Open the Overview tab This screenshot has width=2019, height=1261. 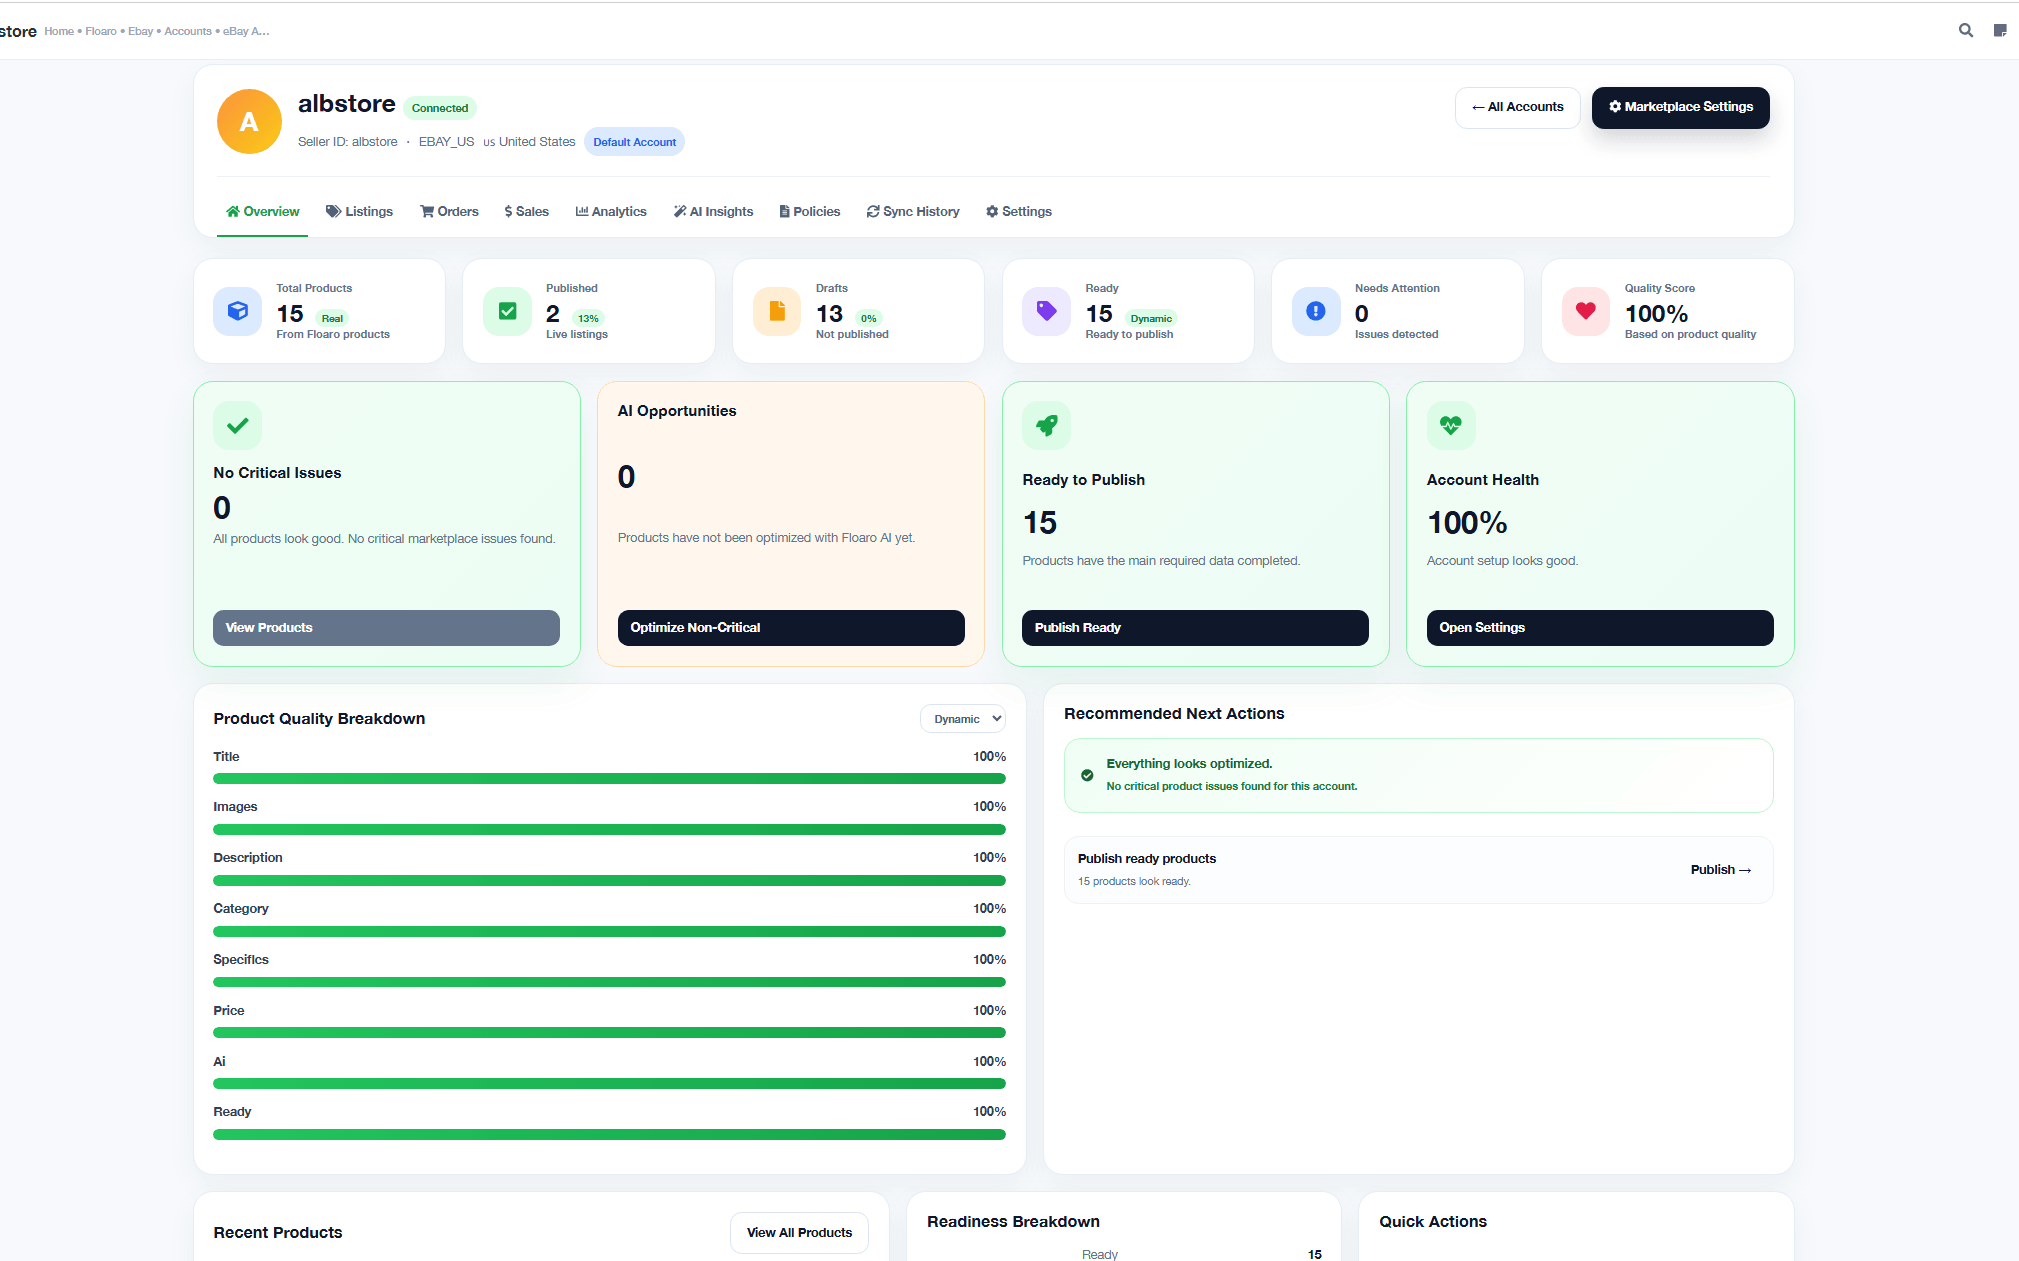tap(262, 212)
